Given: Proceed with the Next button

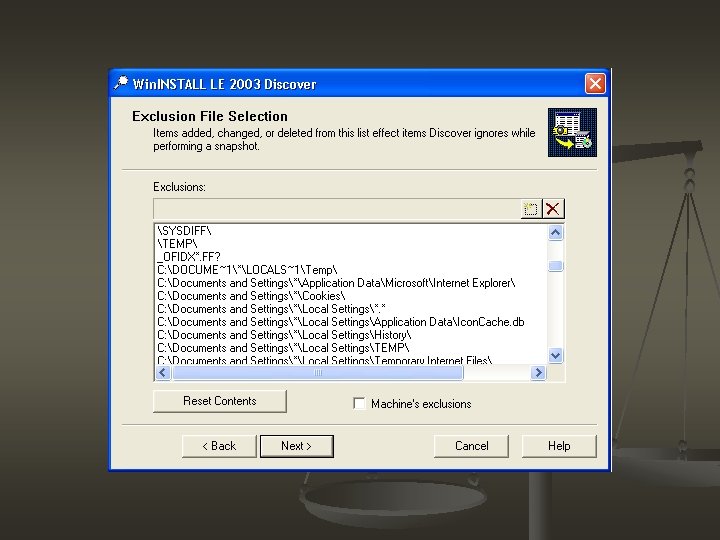Looking at the screenshot, I should point(297,446).
